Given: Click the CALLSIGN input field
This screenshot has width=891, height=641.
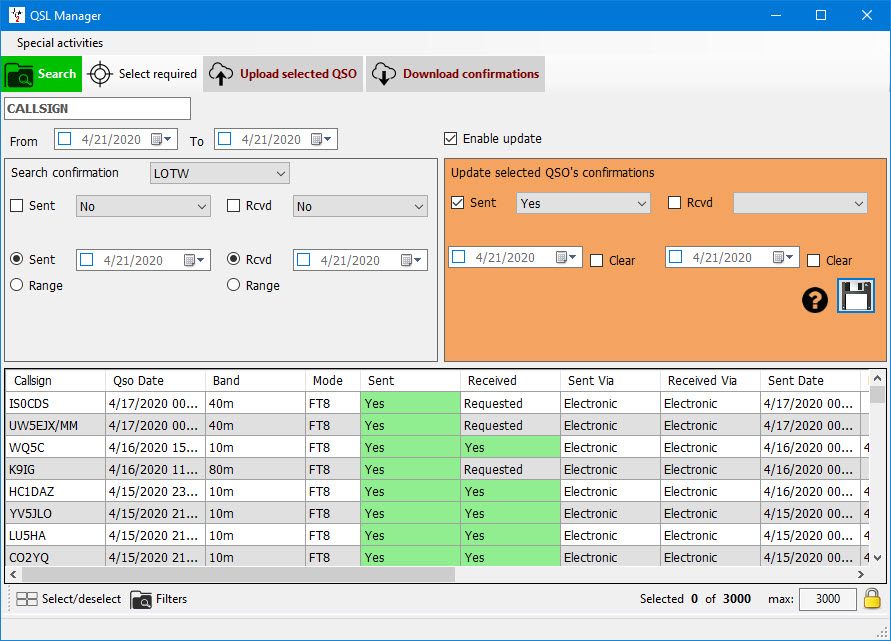Looking at the screenshot, I should click(x=97, y=109).
